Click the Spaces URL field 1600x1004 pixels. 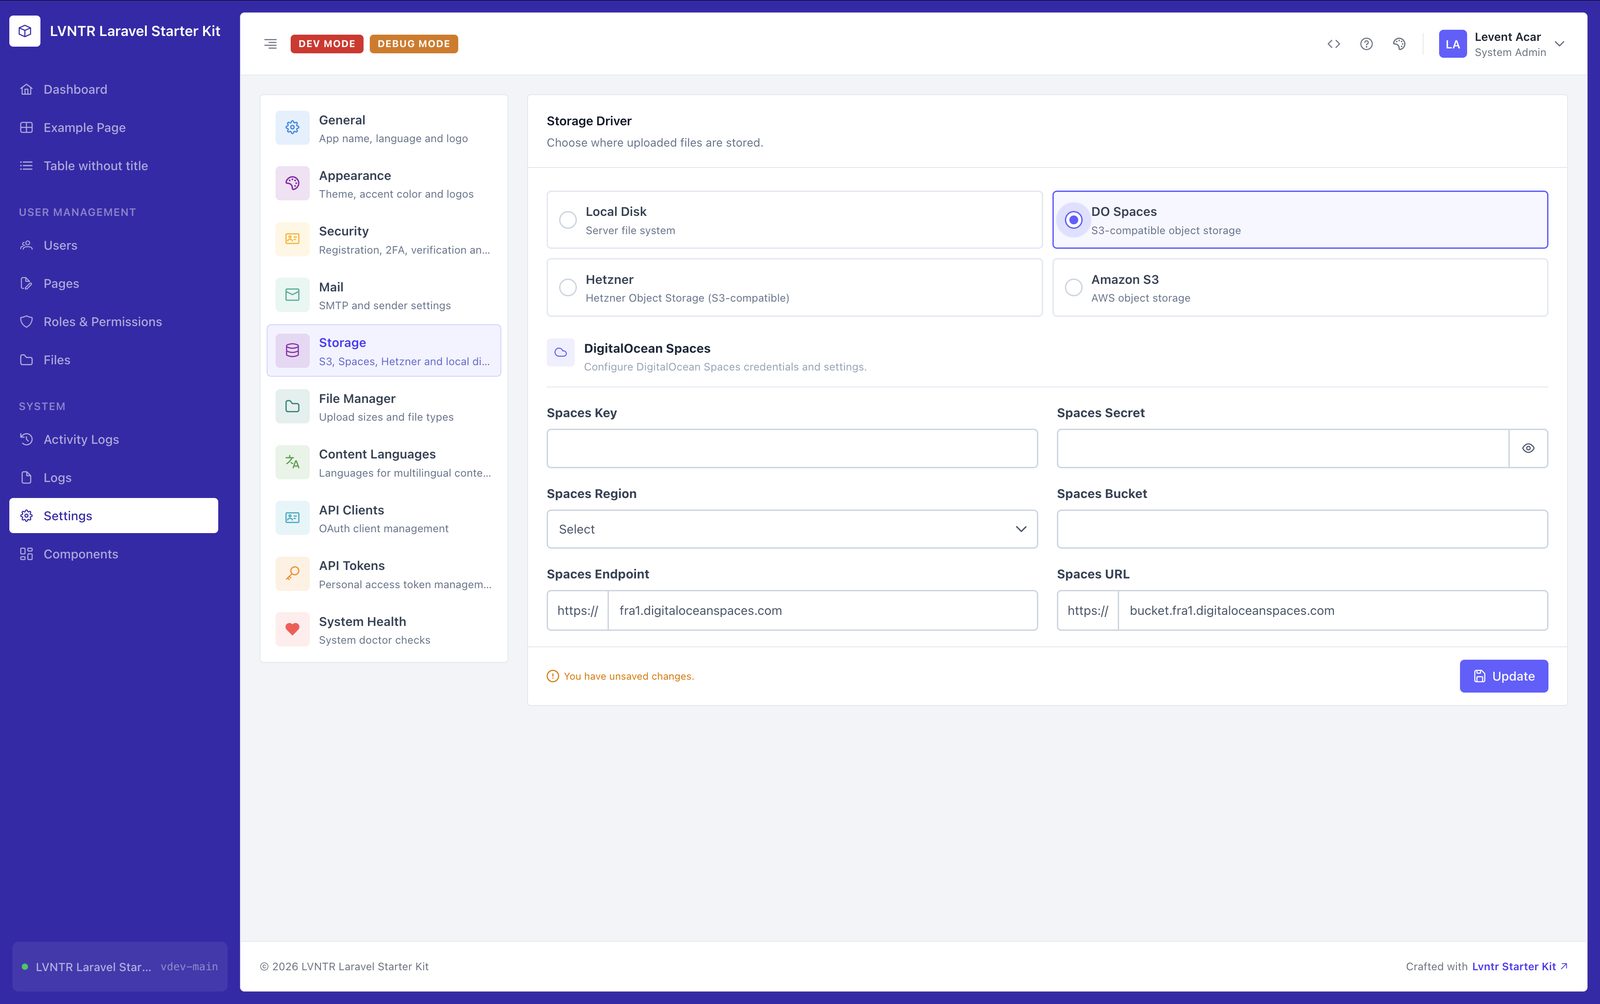tap(1332, 610)
